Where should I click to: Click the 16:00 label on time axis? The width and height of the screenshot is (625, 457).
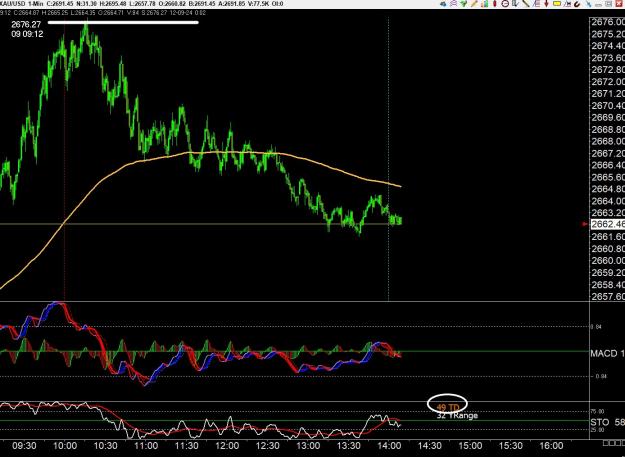[551, 445]
